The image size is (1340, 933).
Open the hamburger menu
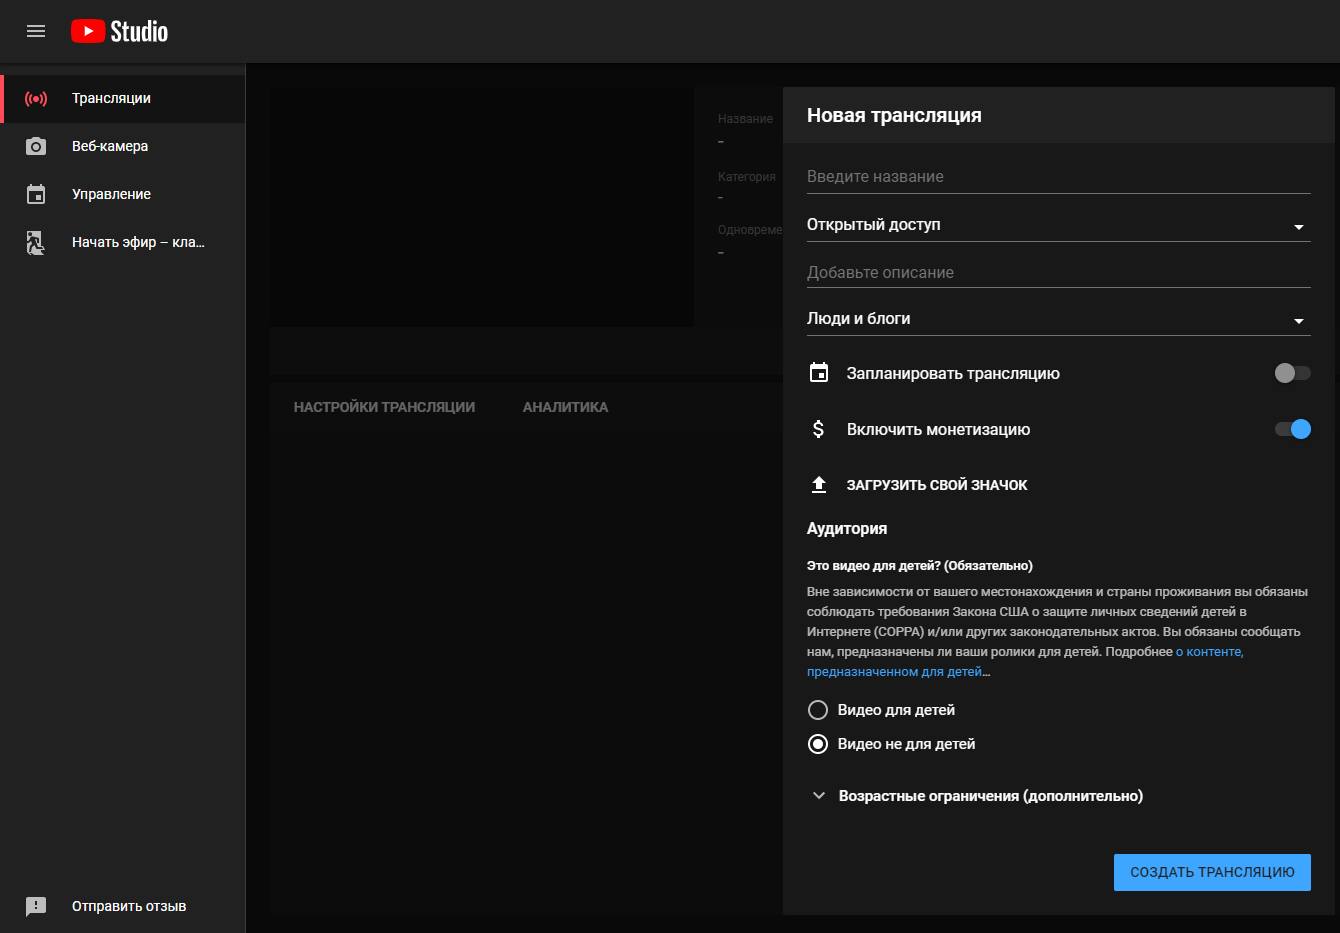coord(36,31)
